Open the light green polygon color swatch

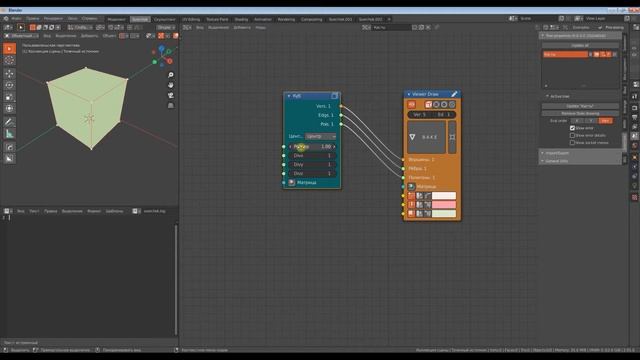[x=444, y=214]
